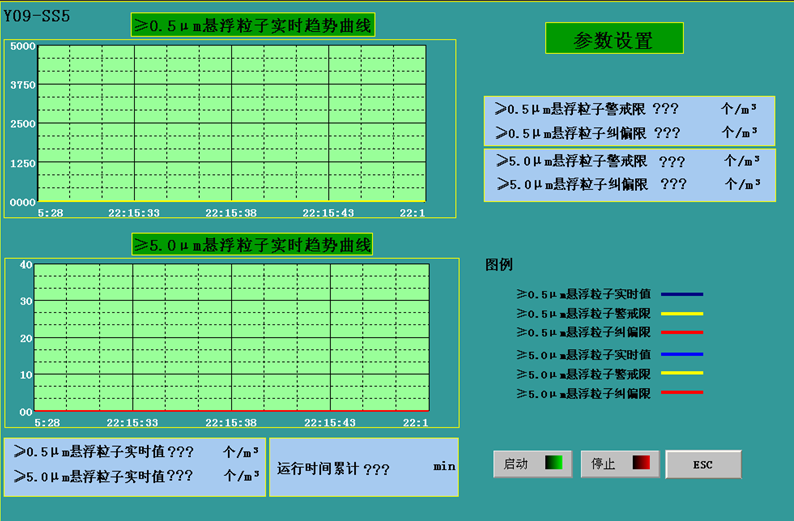This screenshot has height=521, width=794.
Task: Set ≥5.0μm悬浮粒子纠偏限 value field
Action: (x=673, y=184)
